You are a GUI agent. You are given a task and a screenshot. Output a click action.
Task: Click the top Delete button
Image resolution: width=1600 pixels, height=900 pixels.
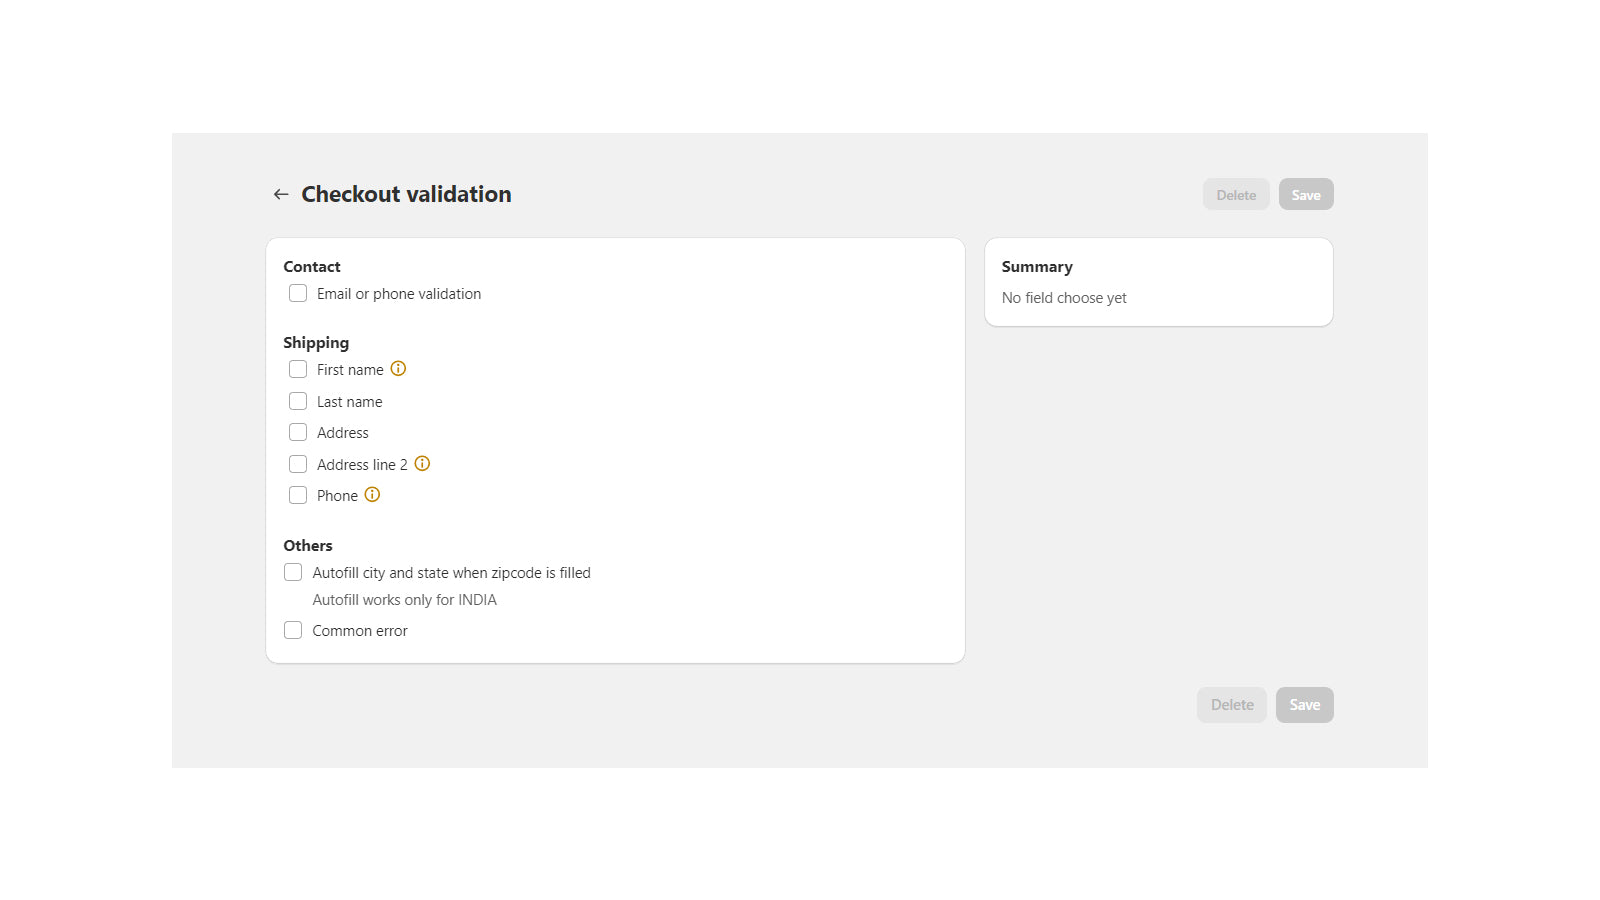(1236, 195)
